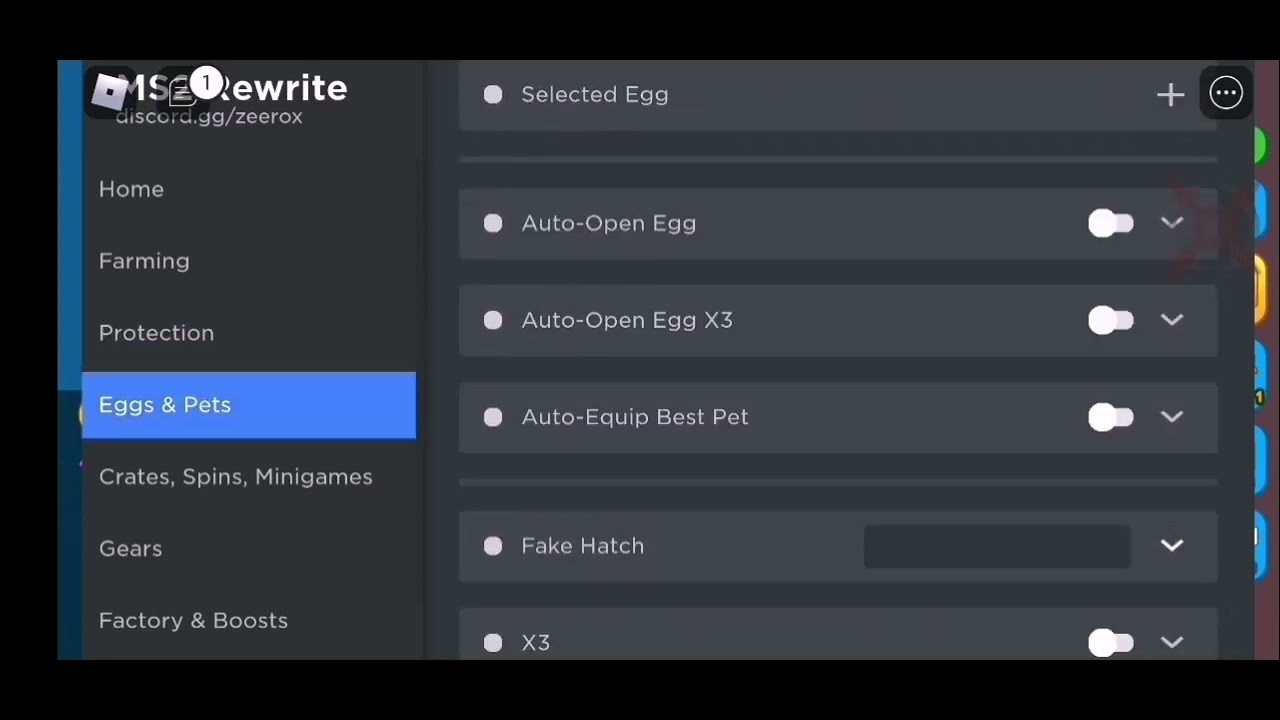Go to the Farming section
1280x720 pixels.
144,261
